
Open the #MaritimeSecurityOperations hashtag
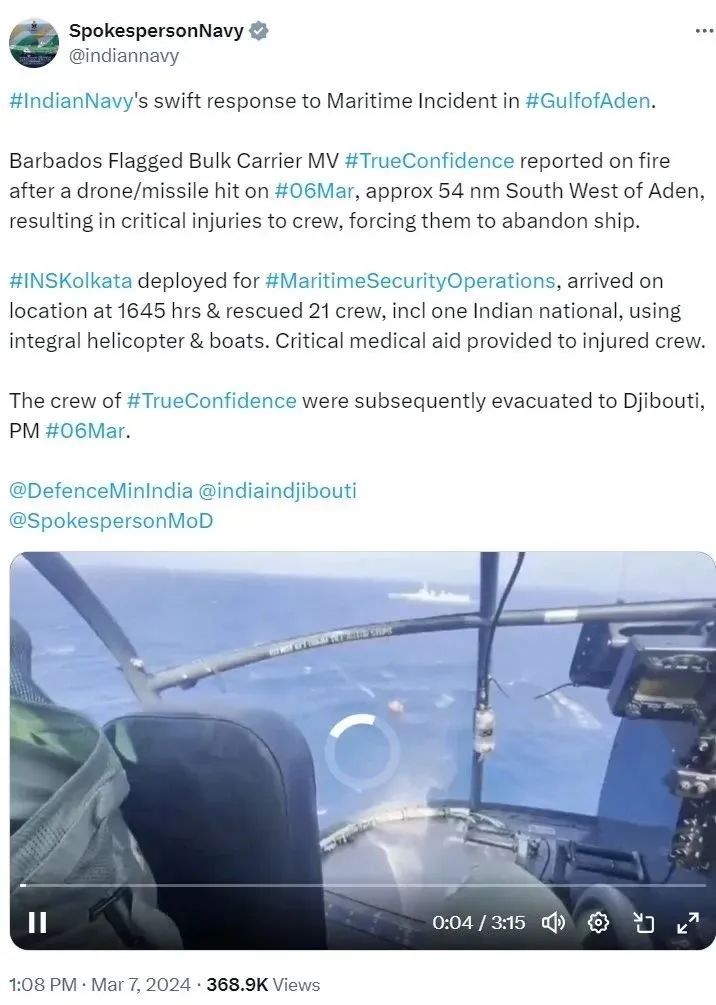click(410, 281)
